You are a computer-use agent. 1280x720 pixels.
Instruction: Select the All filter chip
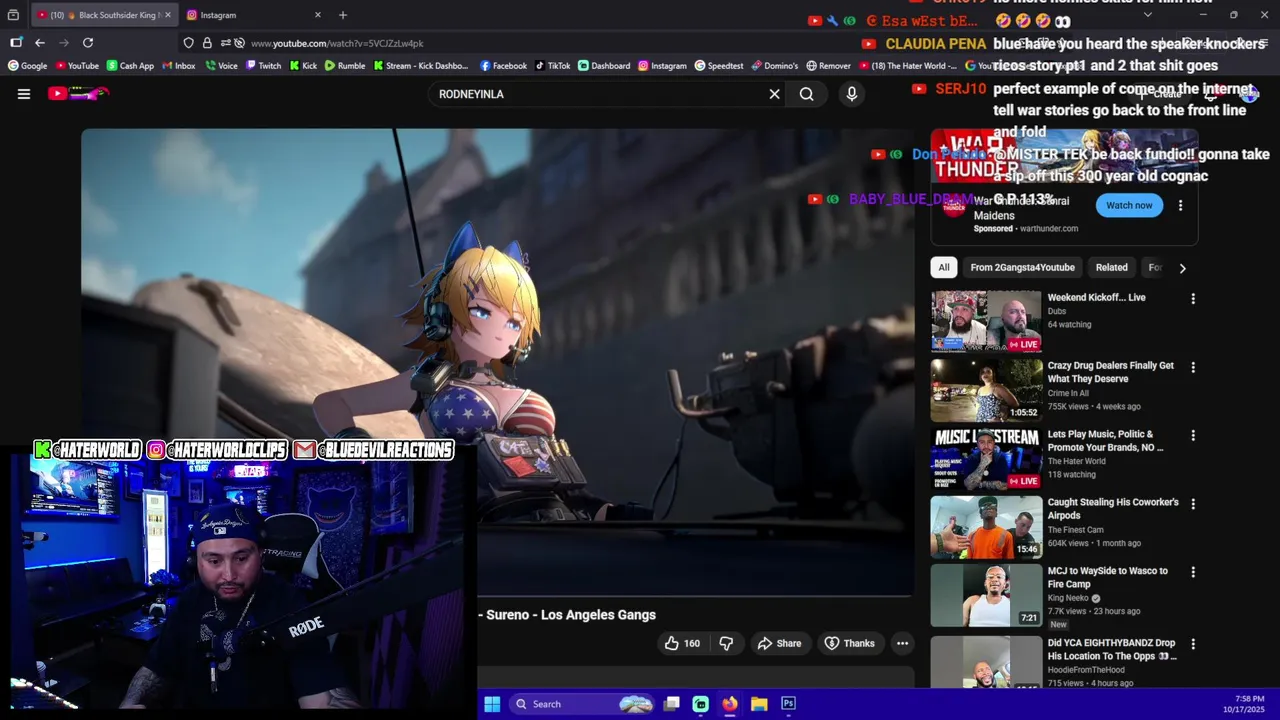[944, 267]
